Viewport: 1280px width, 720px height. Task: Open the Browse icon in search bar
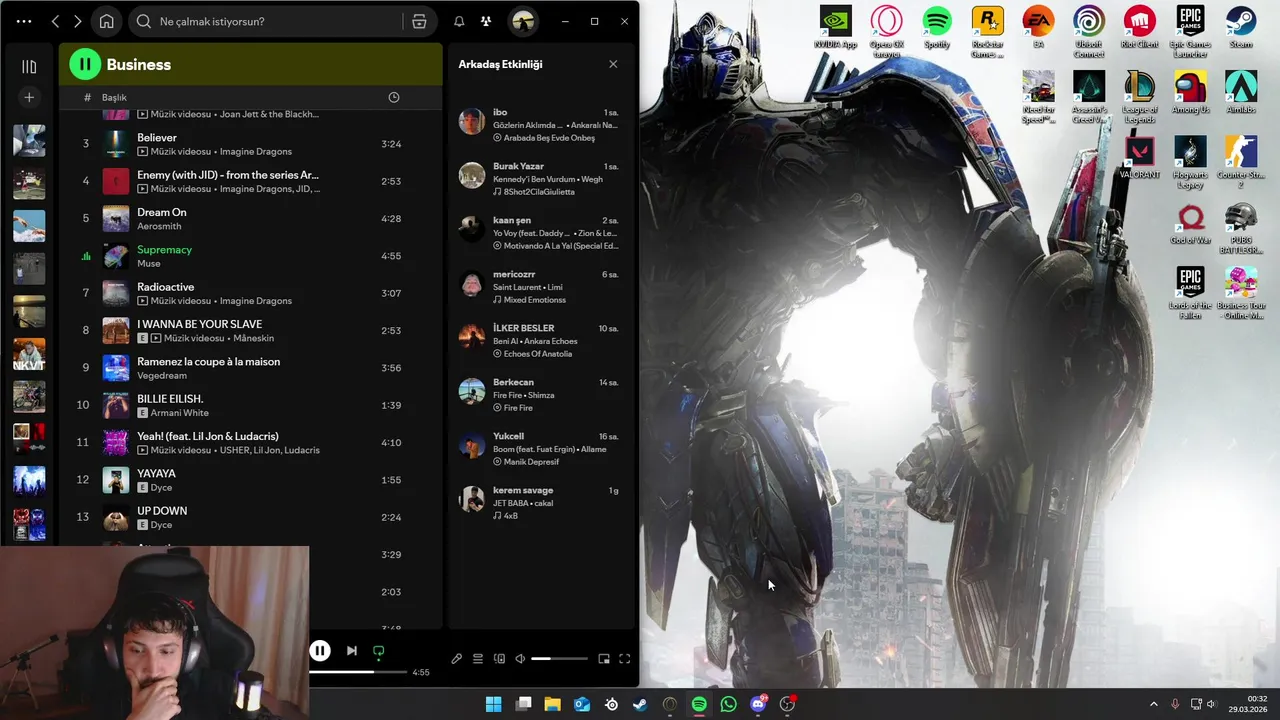419,21
